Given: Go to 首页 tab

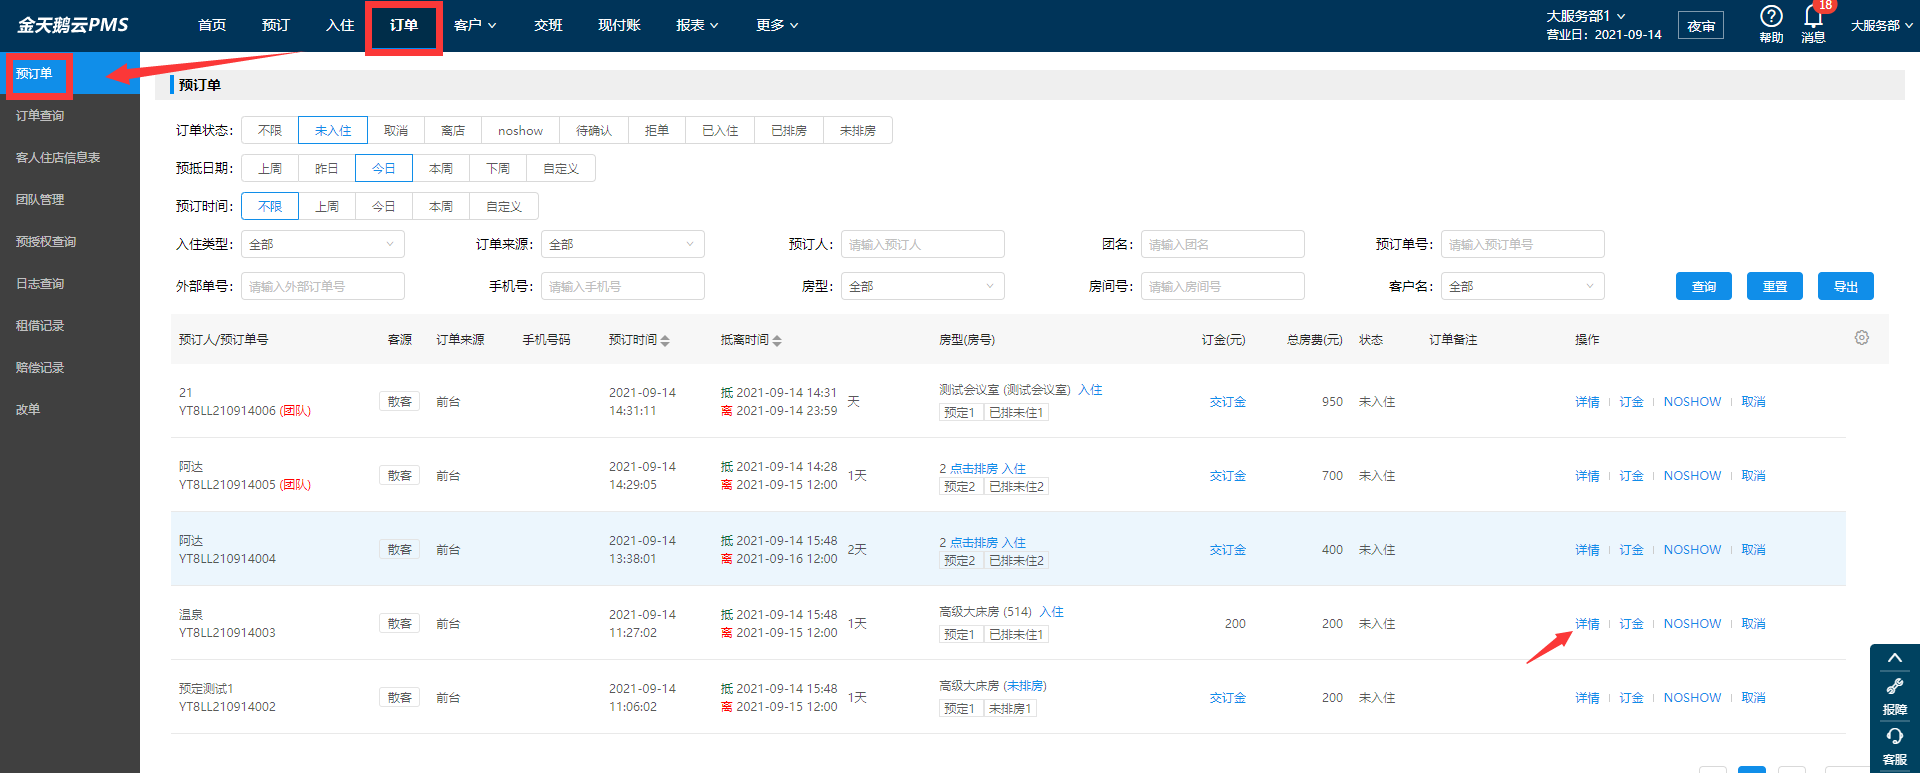Looking at the screenshot, I should [212, 25].
